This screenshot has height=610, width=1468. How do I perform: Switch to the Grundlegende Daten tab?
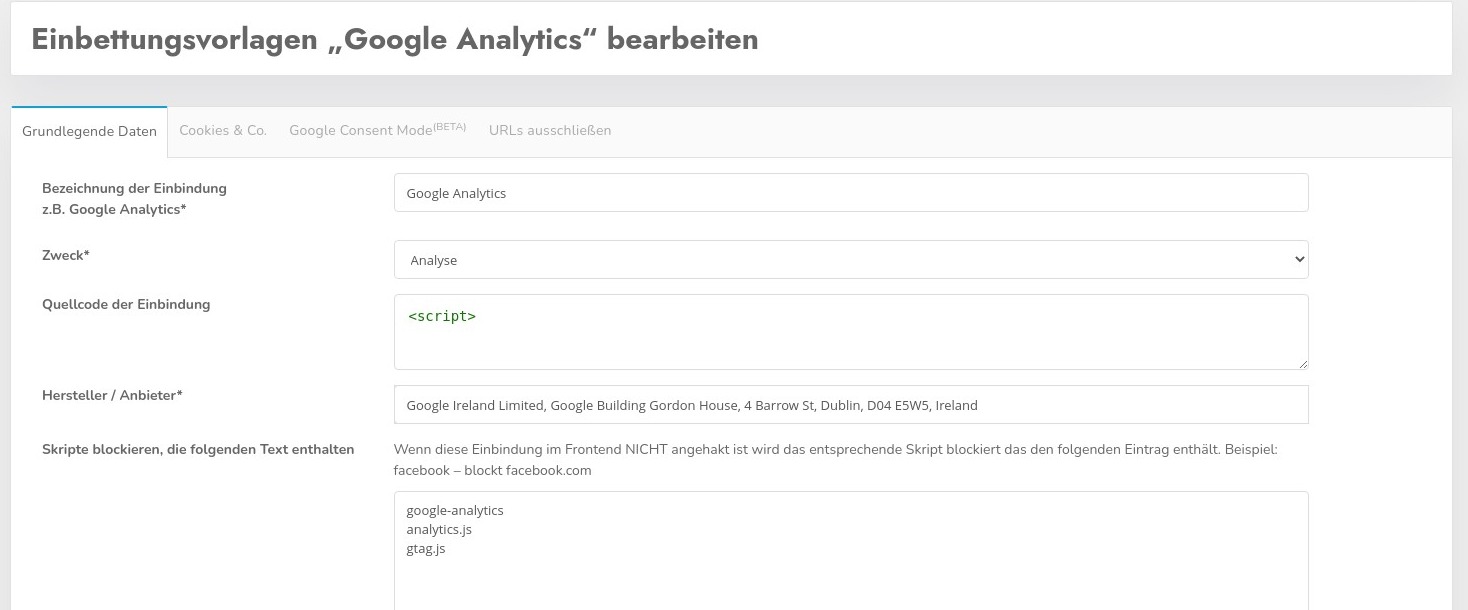(89, 132)
